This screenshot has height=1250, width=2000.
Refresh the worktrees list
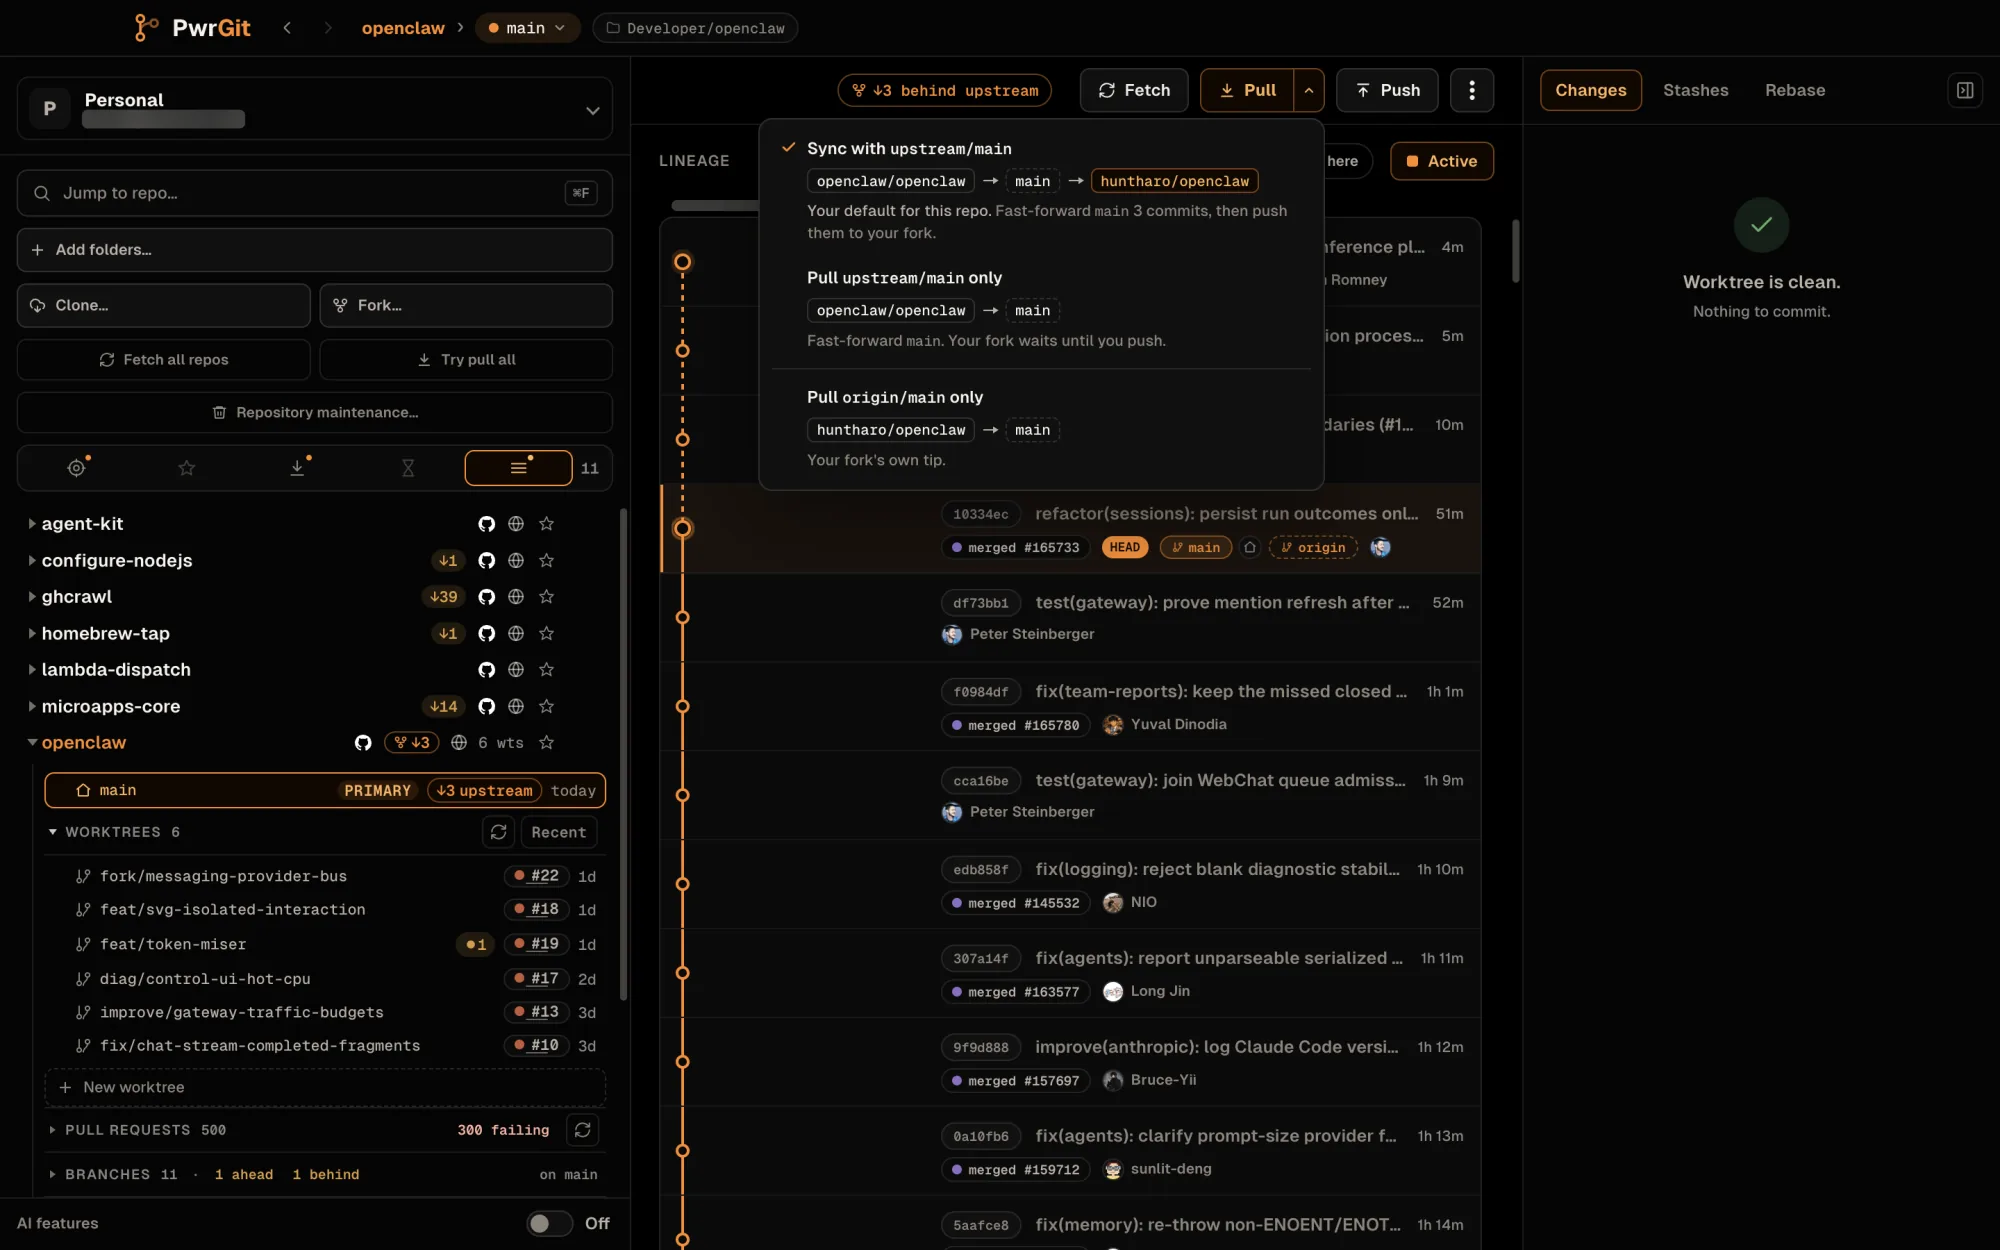coord(498,832)
